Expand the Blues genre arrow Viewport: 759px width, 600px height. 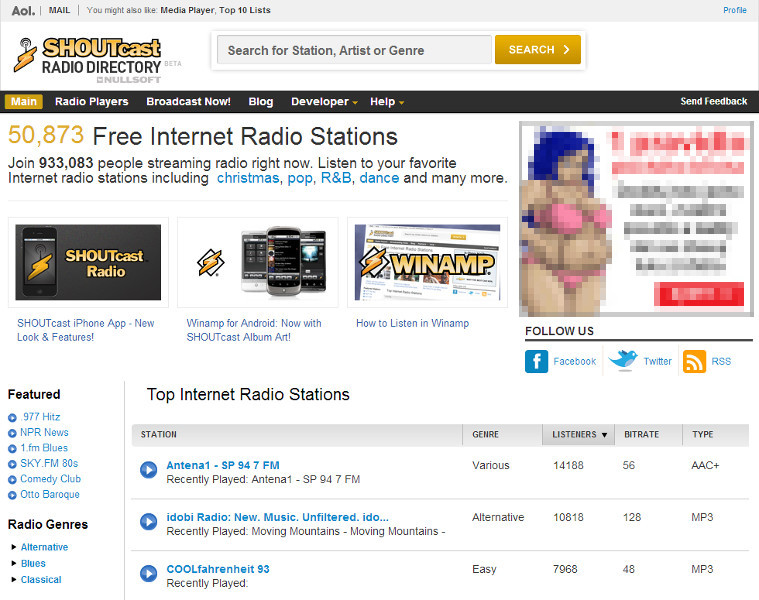pyautogui.click(x=14, y=563)
